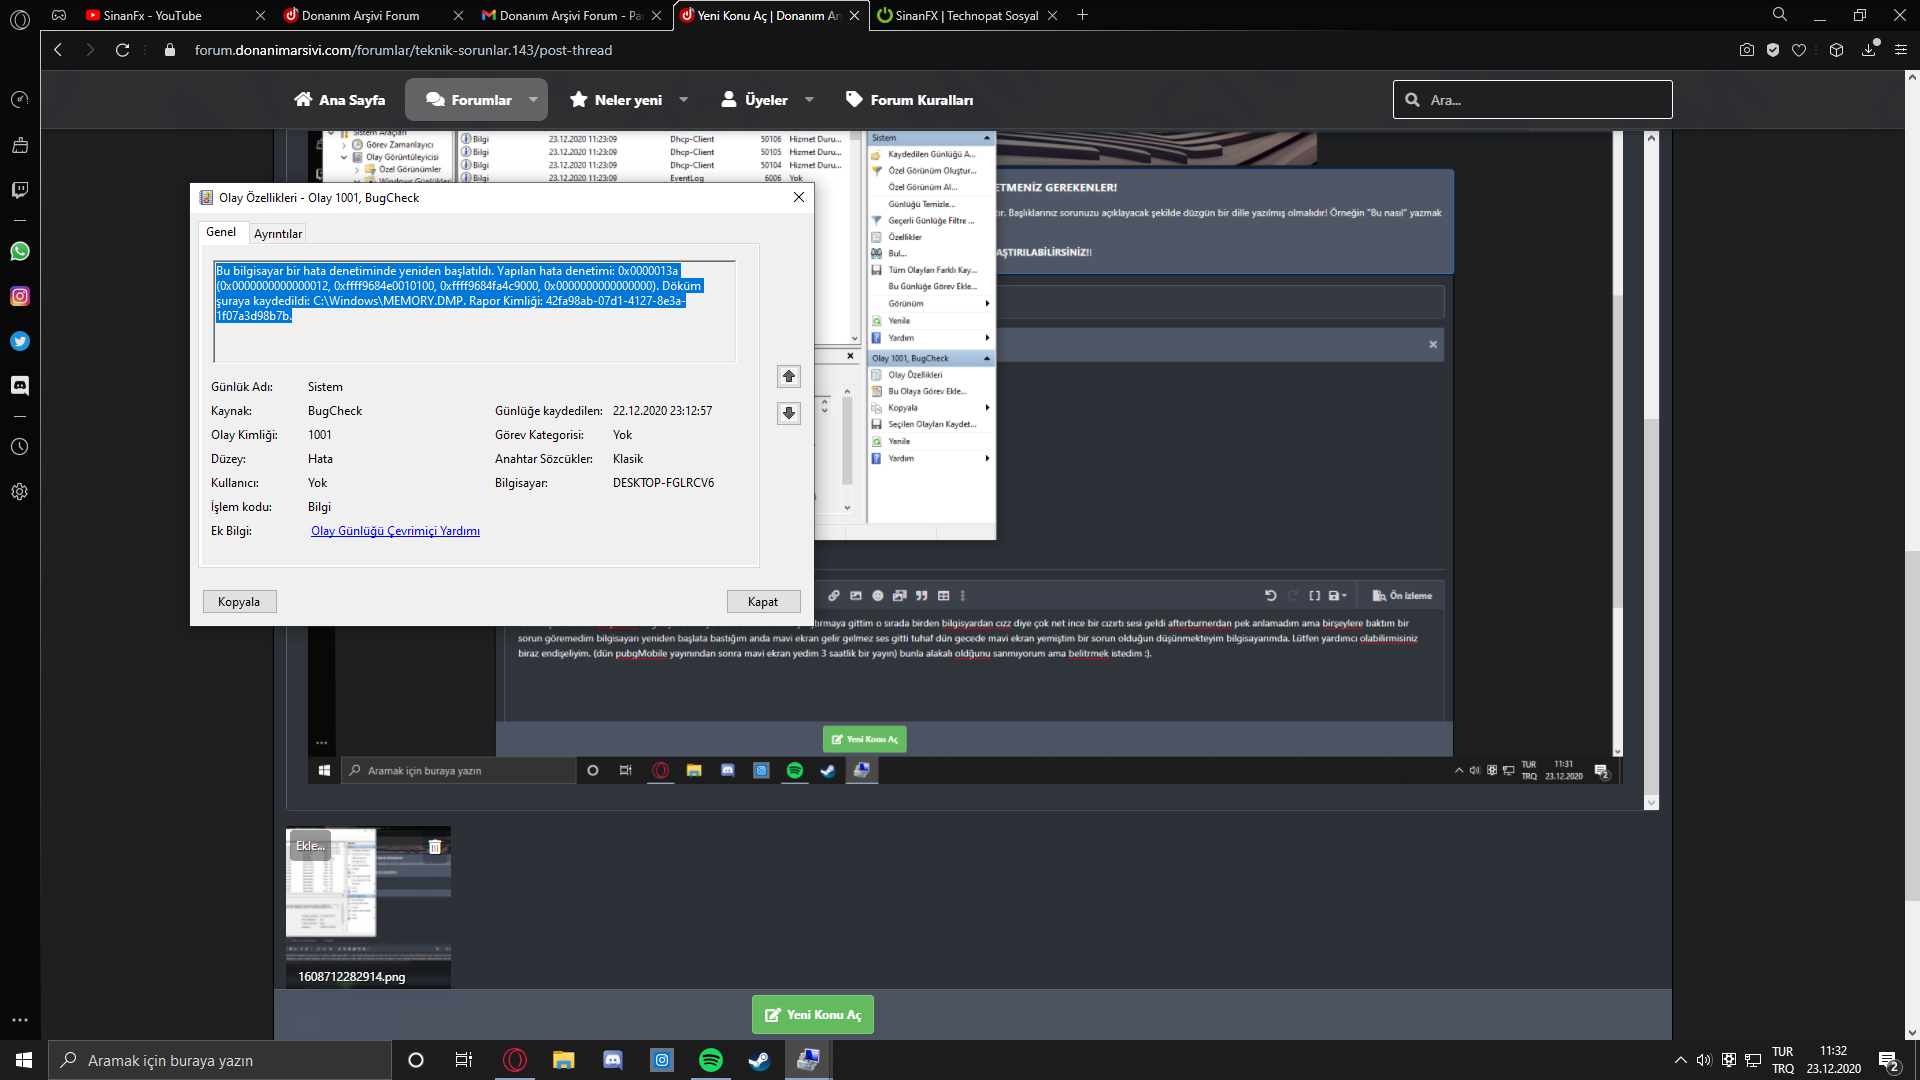Screen dimensions: 1920x1080
Task: Open a new browser tab
Action: [1082, 15]
